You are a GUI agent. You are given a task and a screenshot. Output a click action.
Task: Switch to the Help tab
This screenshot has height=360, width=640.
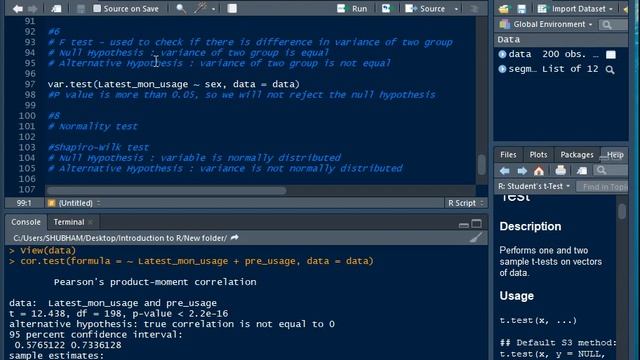click(x=615, y=155)
